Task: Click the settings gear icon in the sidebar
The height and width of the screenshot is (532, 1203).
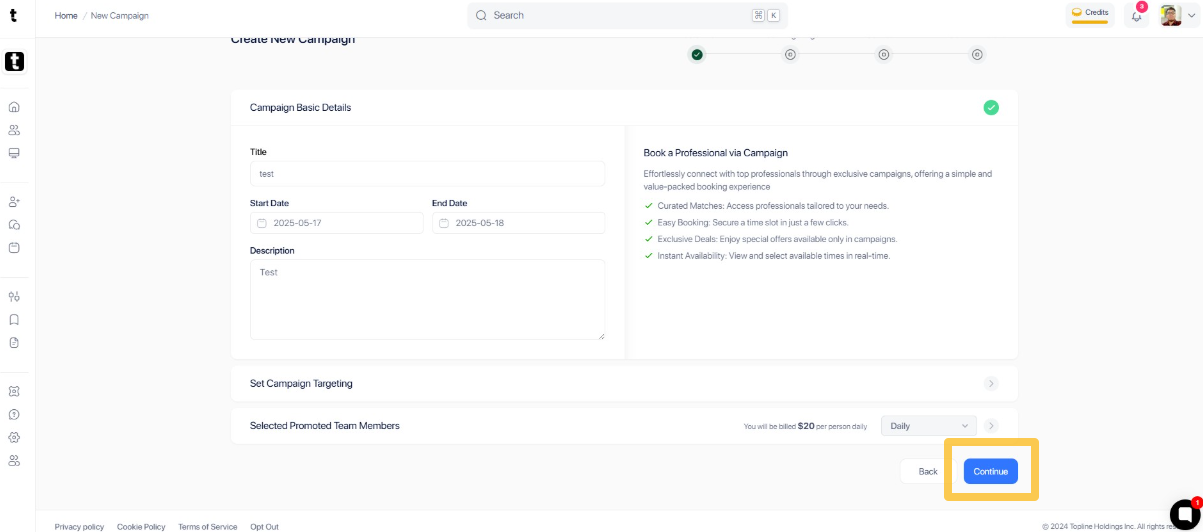Action: pyautogui.click(x=14, y=437)
